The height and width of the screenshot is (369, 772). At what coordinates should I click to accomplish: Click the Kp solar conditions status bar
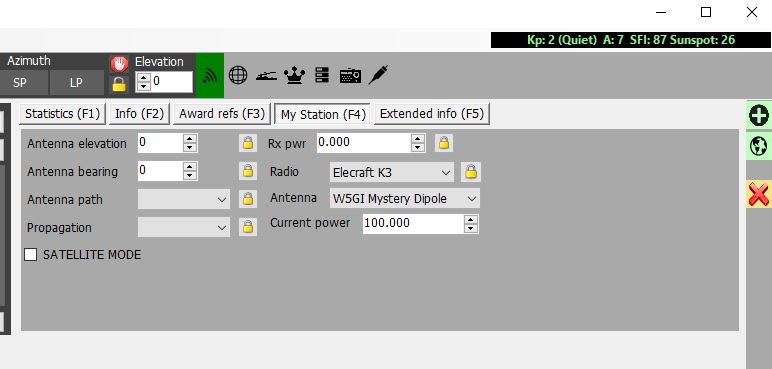pos(630,40)
